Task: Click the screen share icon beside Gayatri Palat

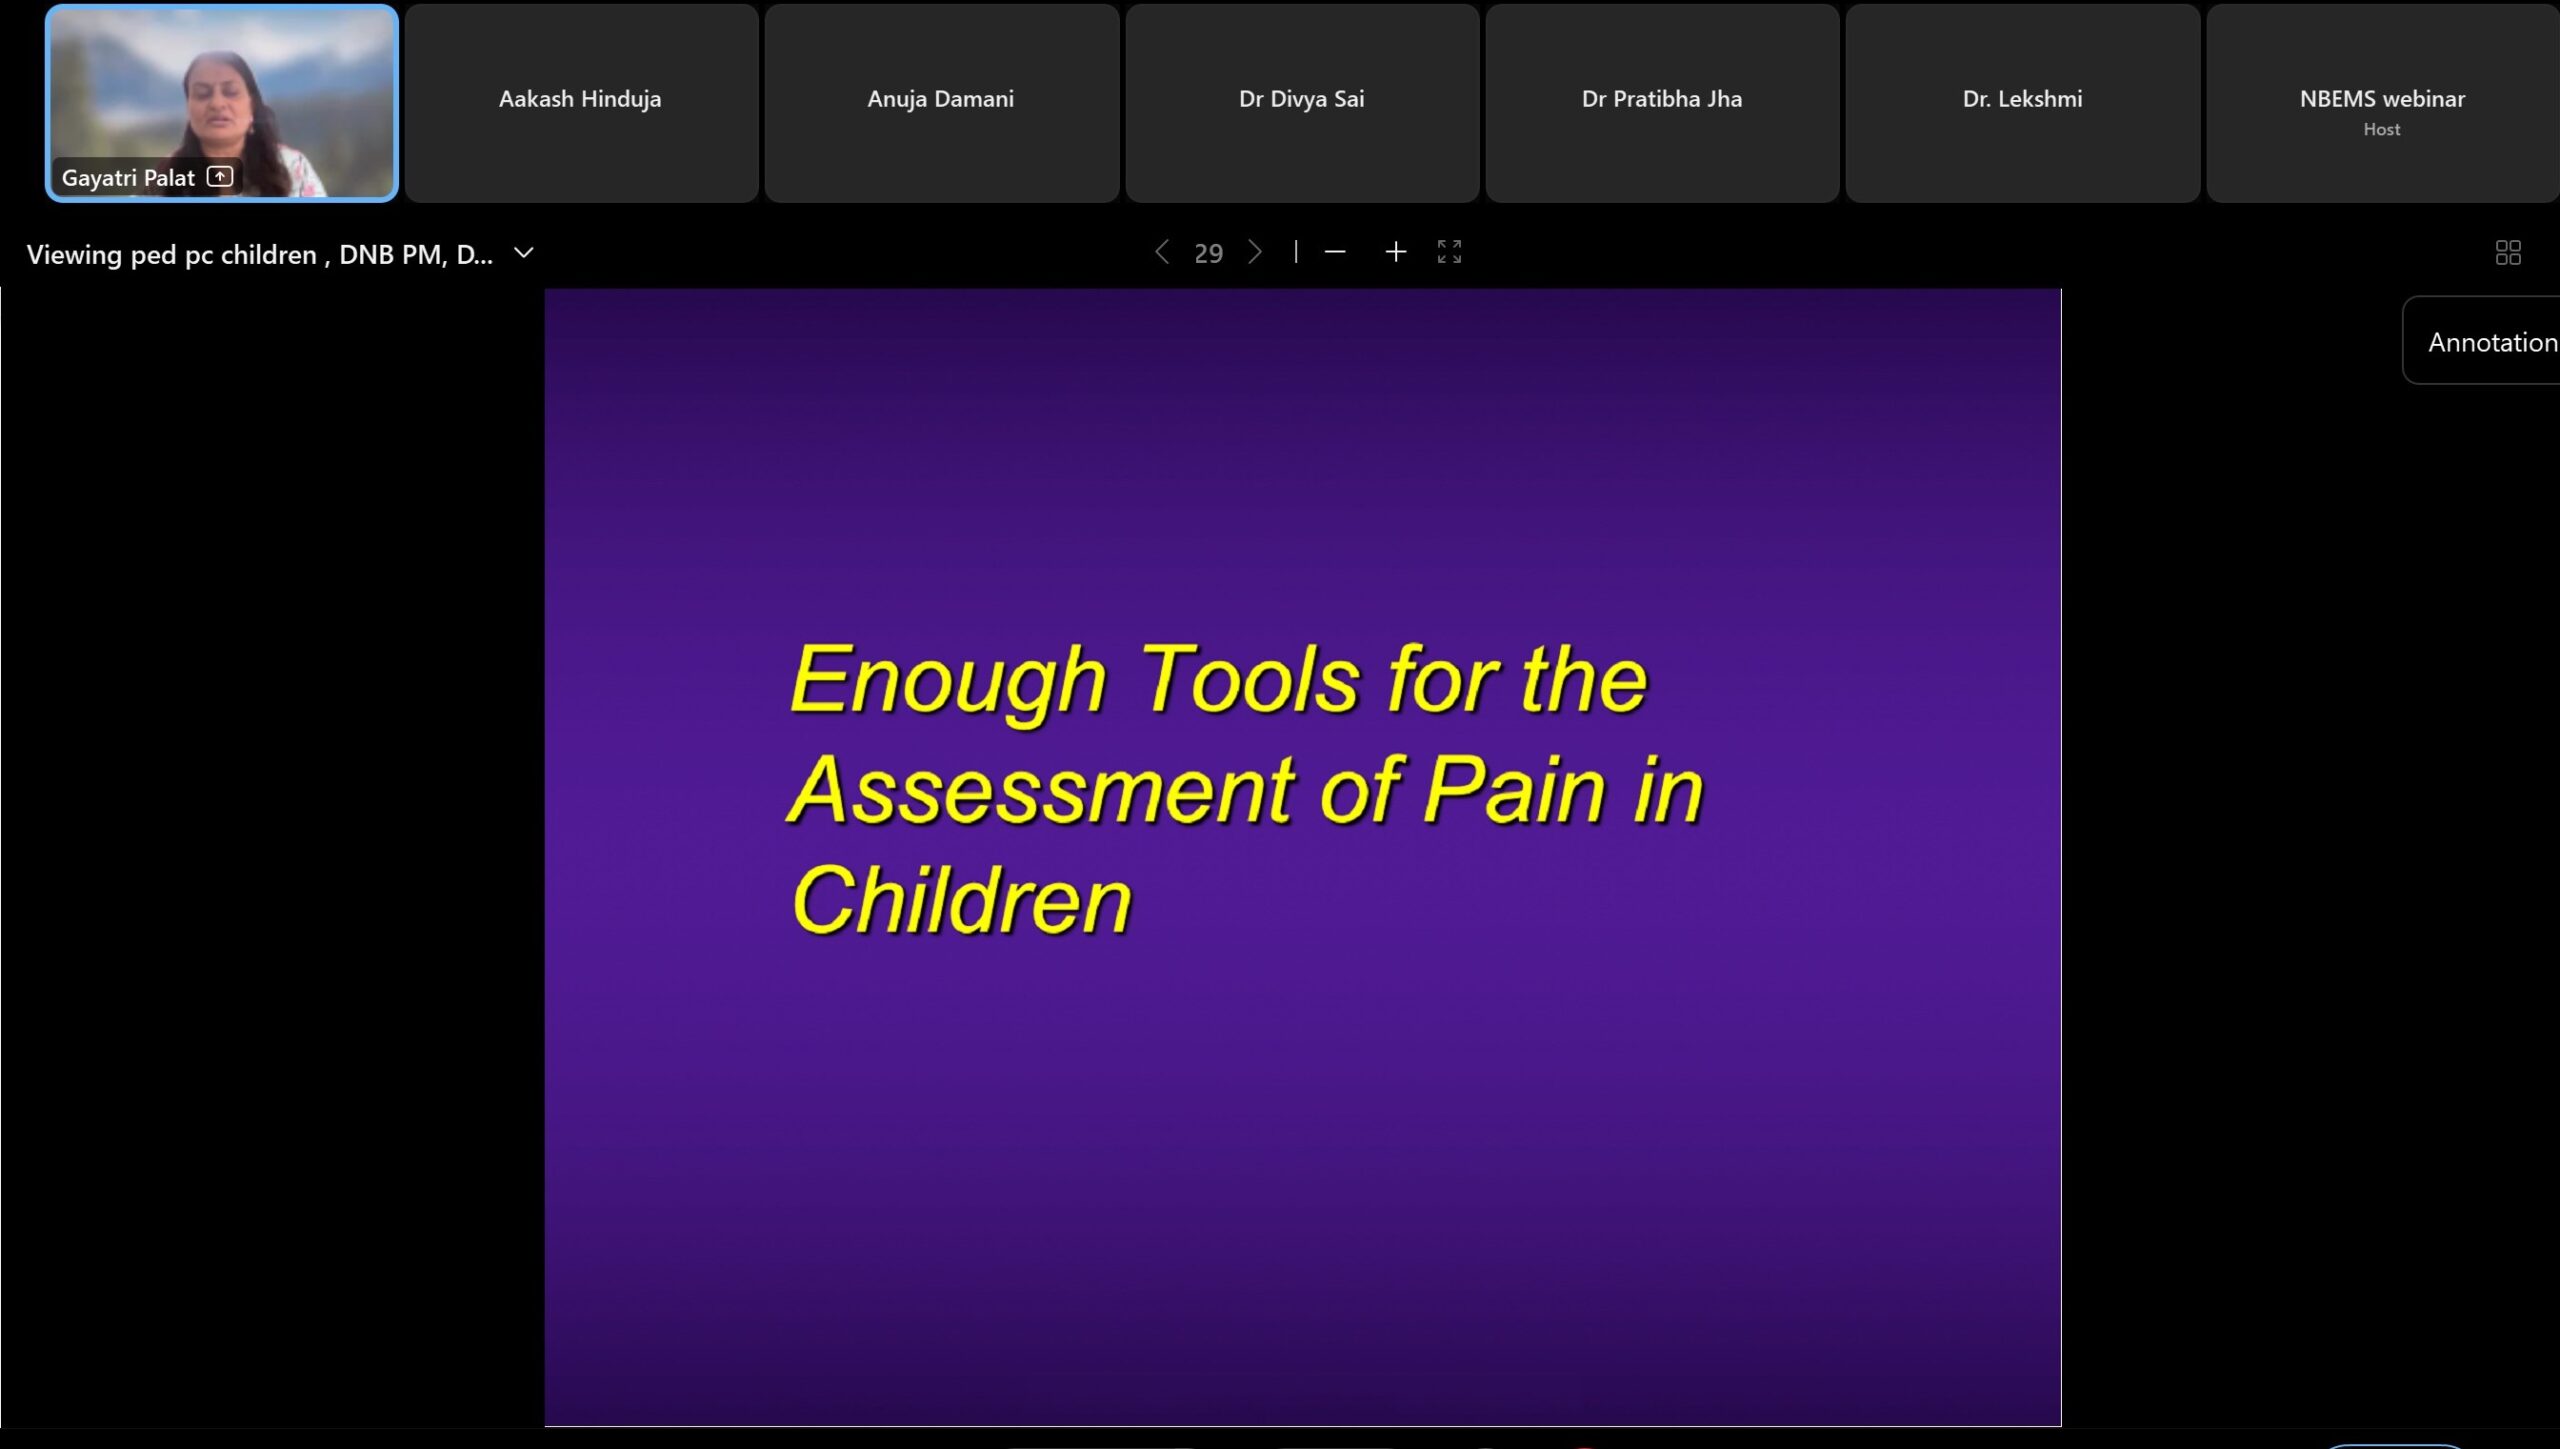Action: (220, 177)
